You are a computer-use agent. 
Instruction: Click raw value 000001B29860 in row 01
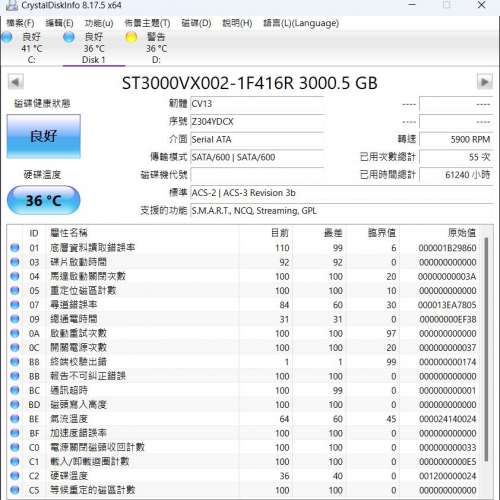(x=447, y=248)
